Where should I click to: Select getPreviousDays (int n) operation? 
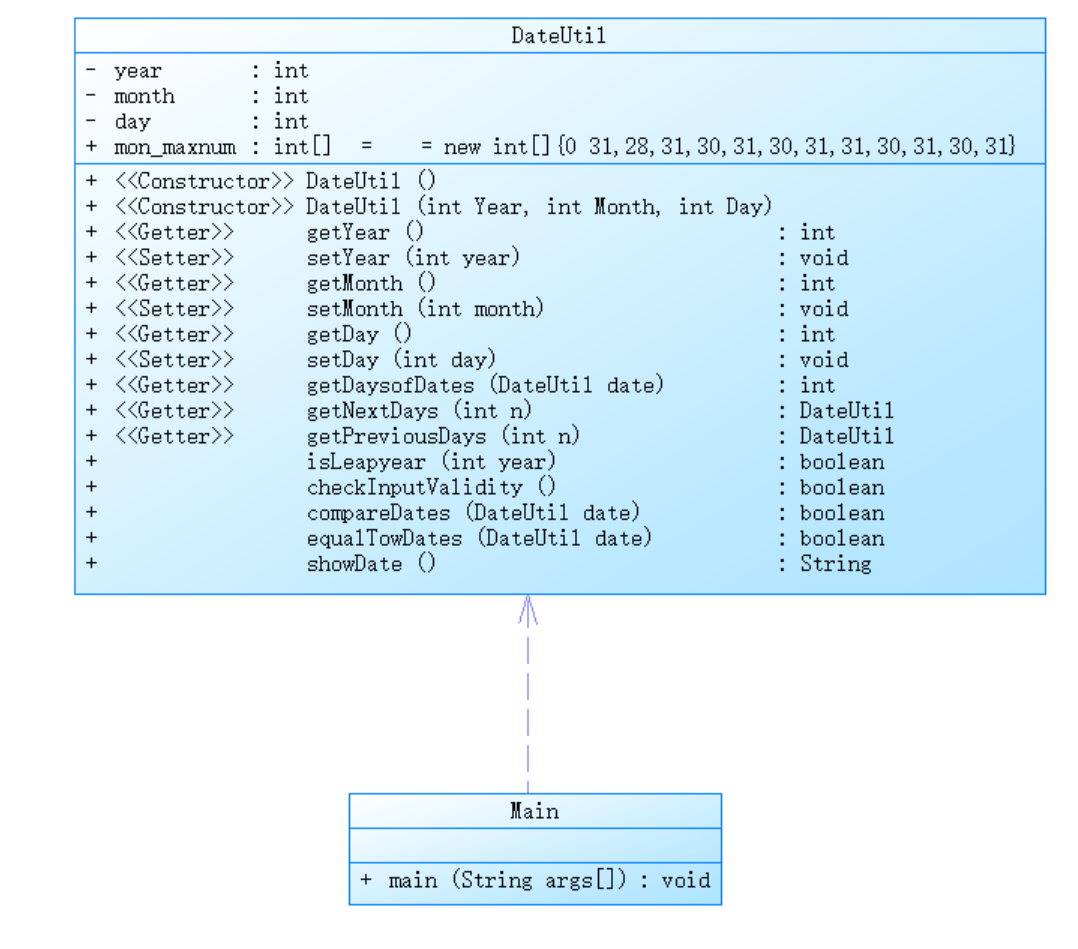pos(490,435)
